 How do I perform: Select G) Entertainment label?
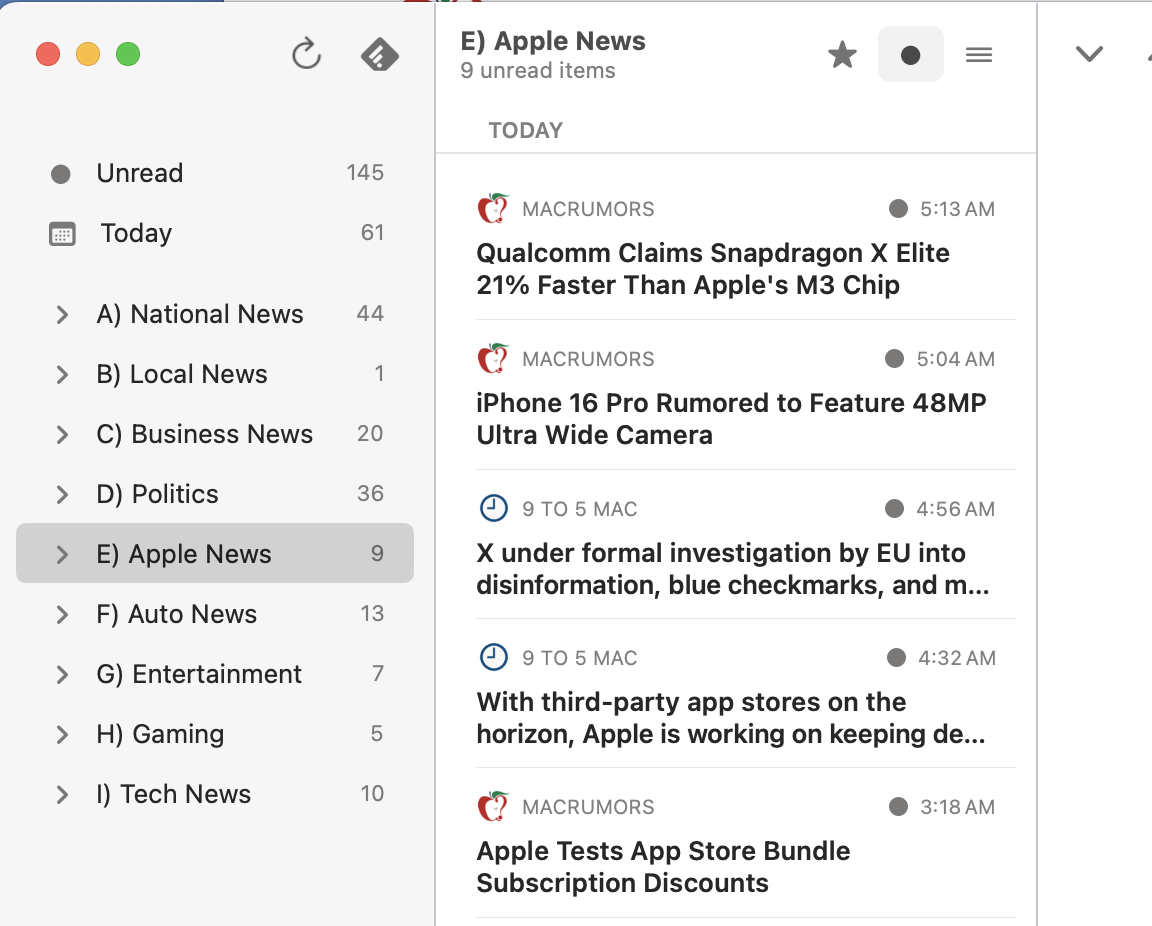coord(199,675)
